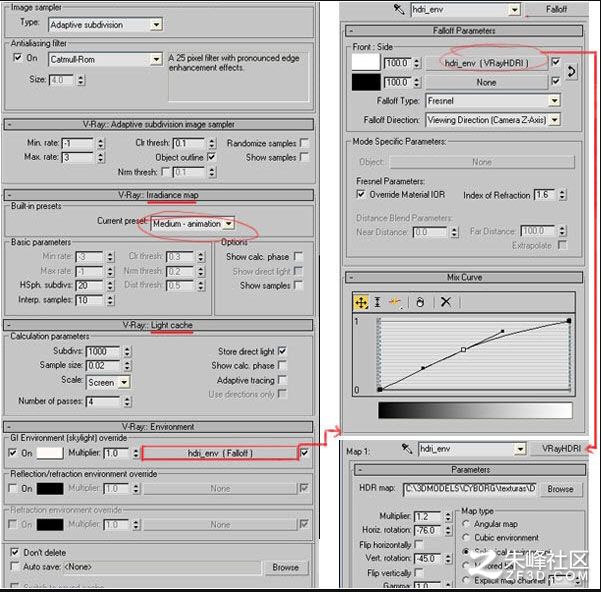The height and width of the screenshot is (592, 601).
Task: Toggle Override Material IOR checkbox
Action: tap(361, 194)
